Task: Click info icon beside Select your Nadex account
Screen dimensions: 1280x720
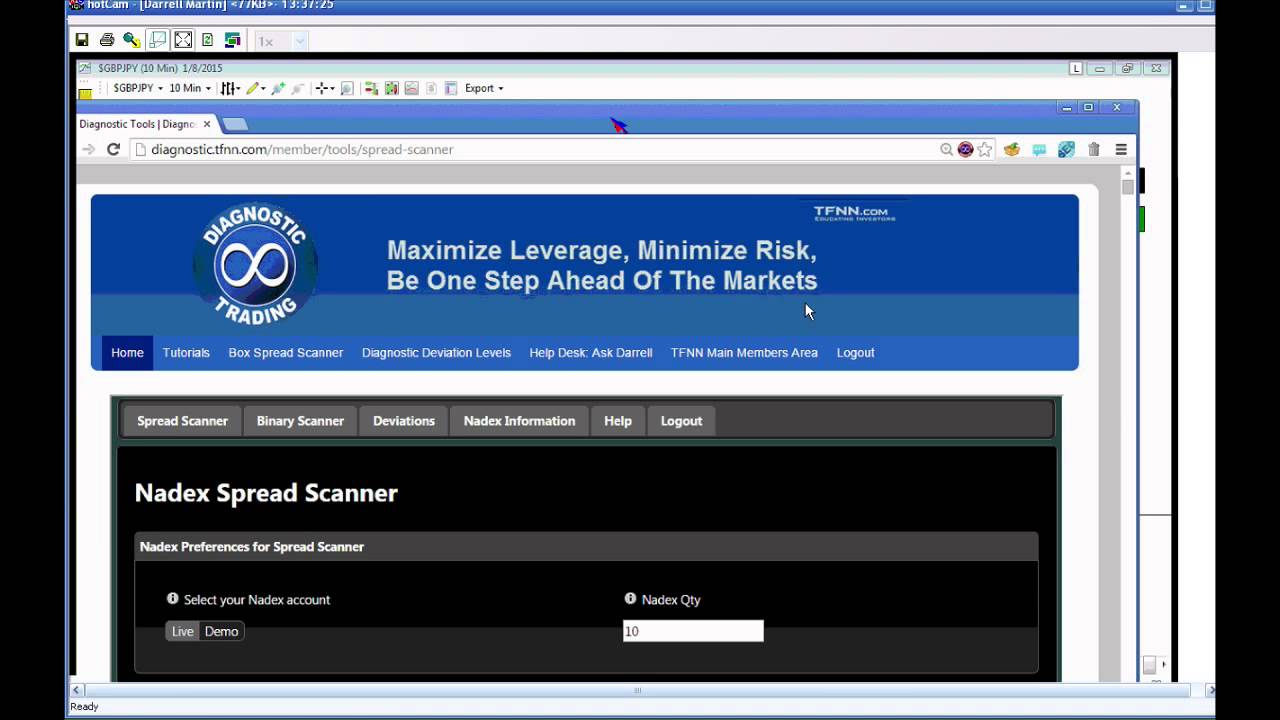Action: (x=172, y=598)
